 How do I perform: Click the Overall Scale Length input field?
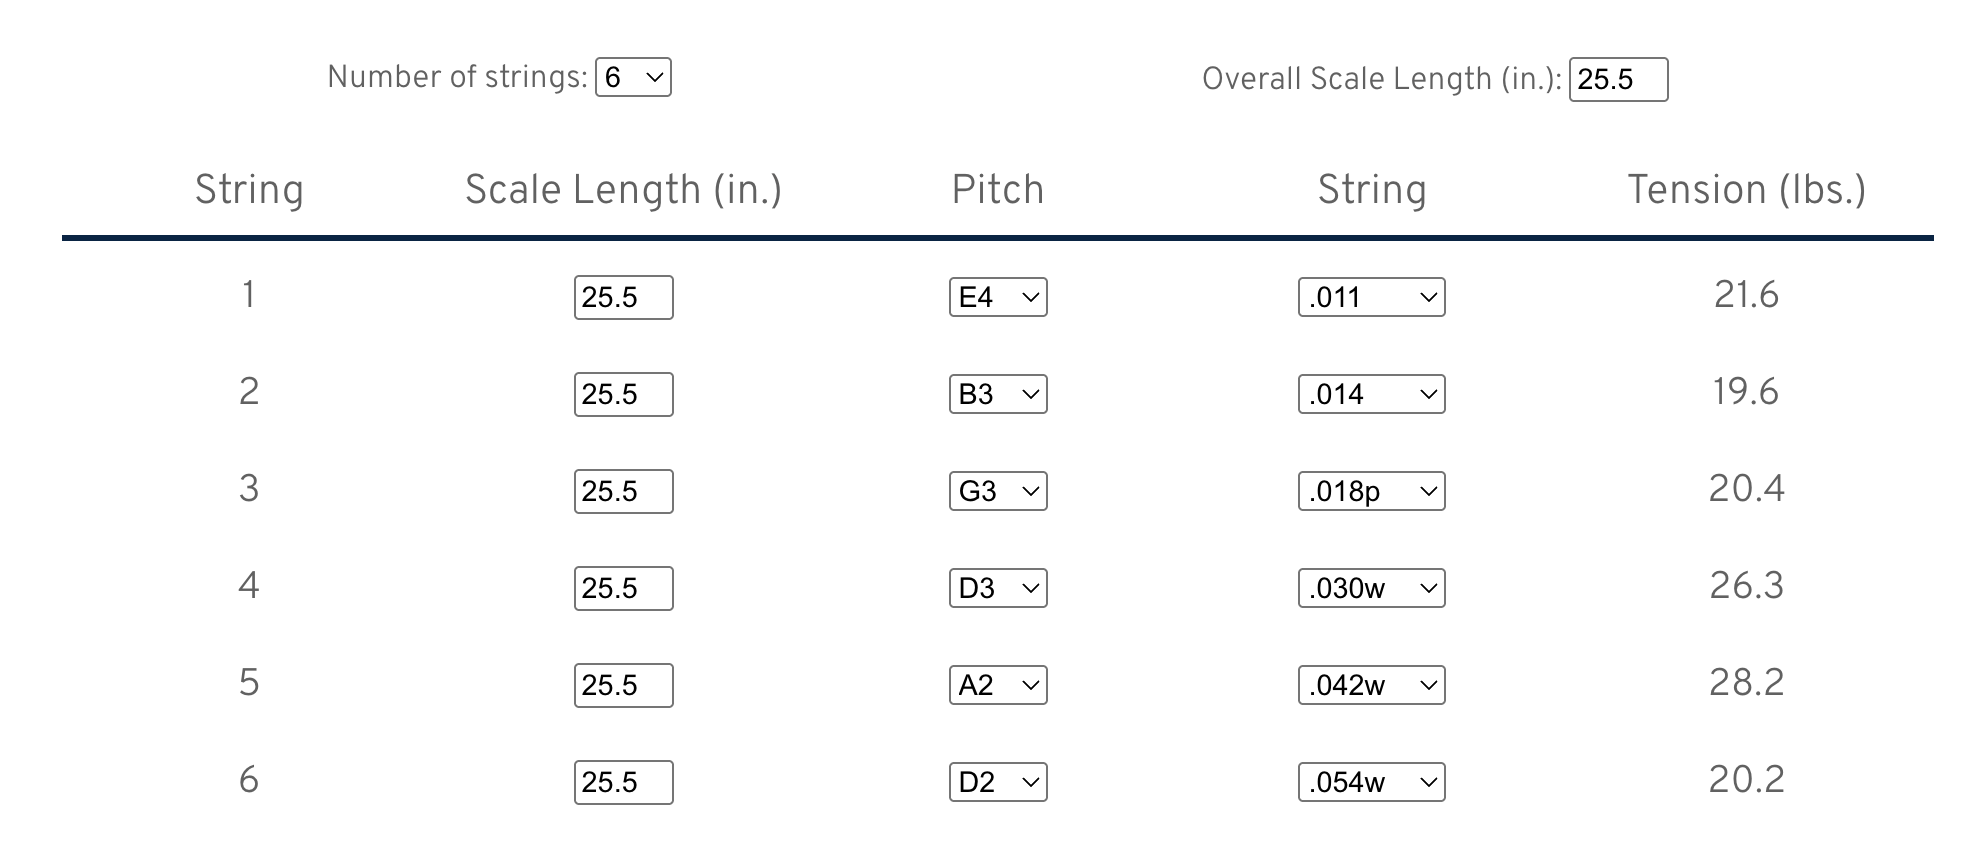(x=1618, y=79)
